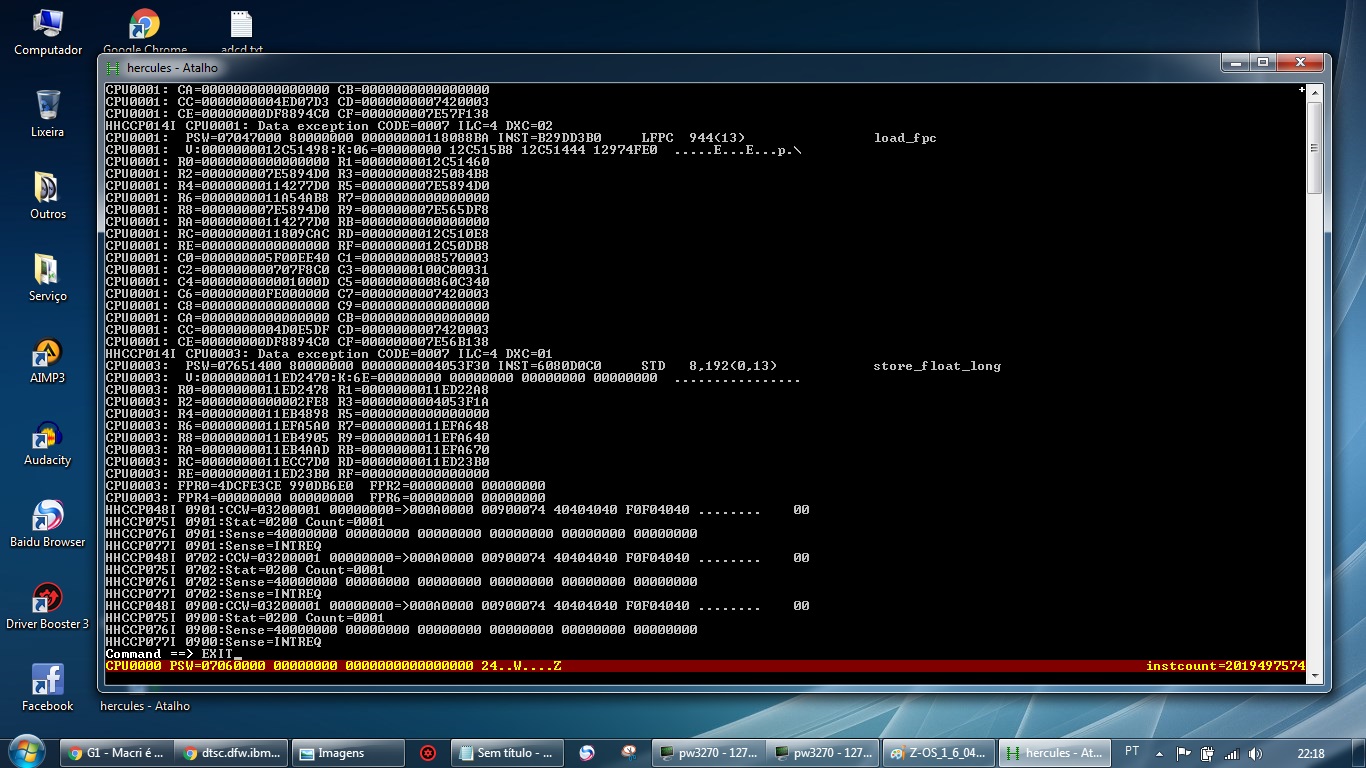1366x768 pixels.
Task: Select the adcd.txt file icon on desktop
Action: [241, 32]
